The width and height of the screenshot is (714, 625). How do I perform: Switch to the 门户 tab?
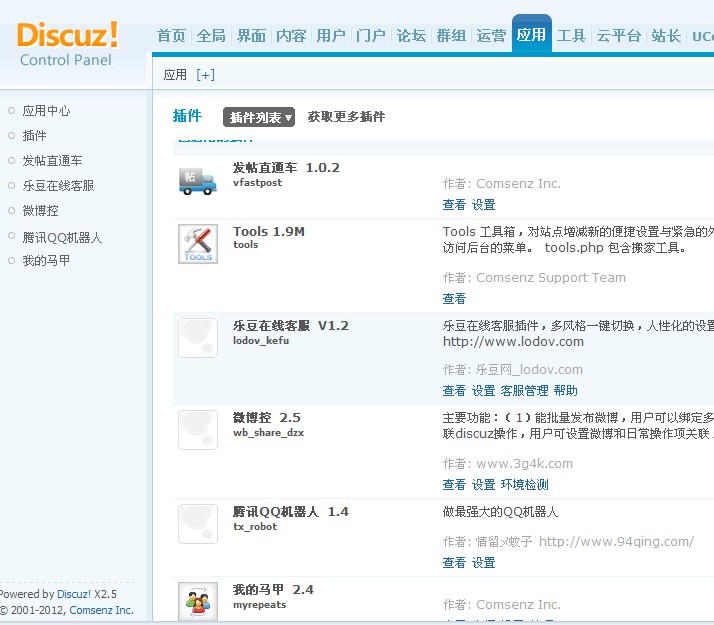pos(371,36)
